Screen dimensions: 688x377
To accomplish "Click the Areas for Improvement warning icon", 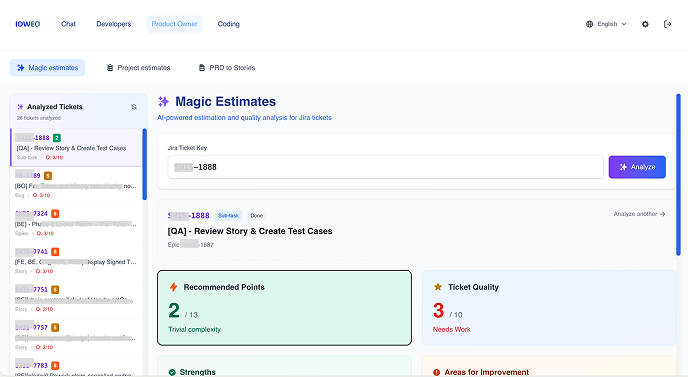I will [x=437, y=372].
